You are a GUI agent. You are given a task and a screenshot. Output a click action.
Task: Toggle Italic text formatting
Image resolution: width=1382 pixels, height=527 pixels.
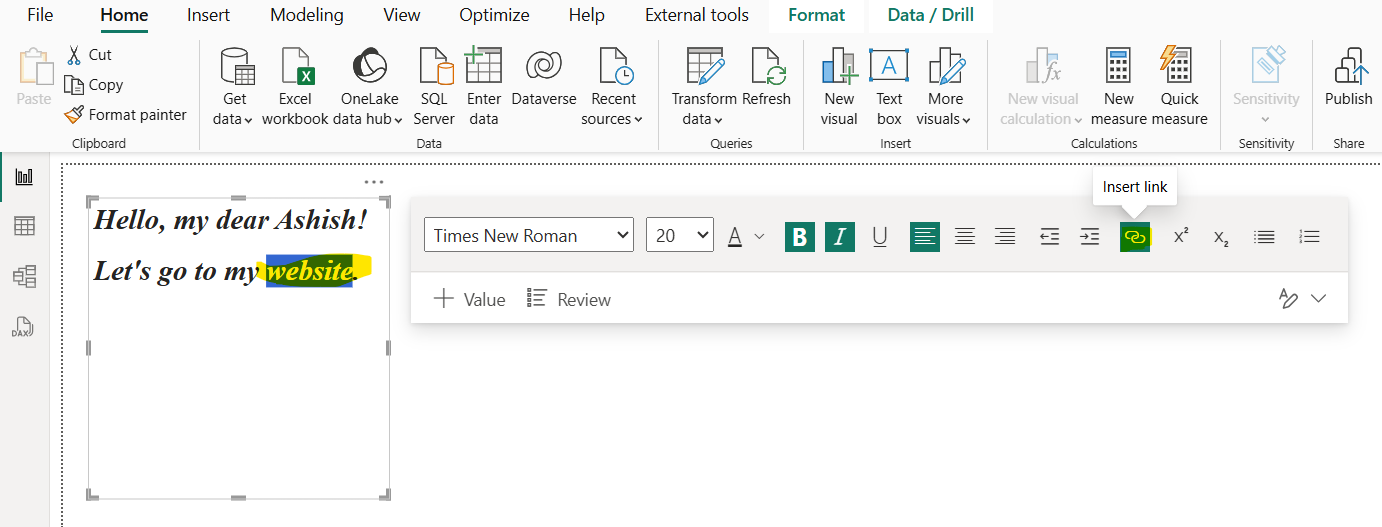click(x=840, y=237)
